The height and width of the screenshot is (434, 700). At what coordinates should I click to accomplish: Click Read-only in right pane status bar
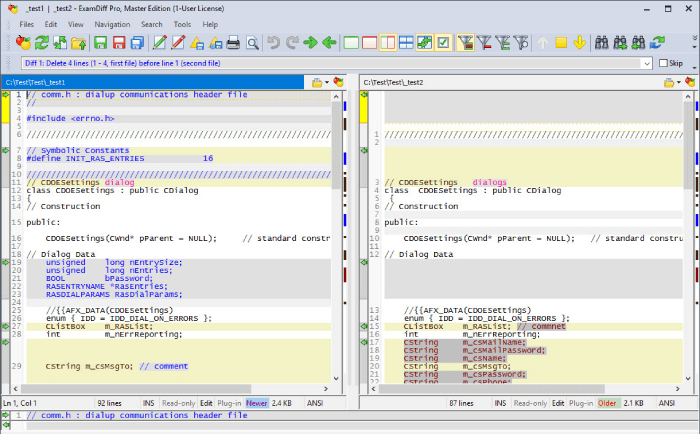pyautogui.click(x=530, y=403)
